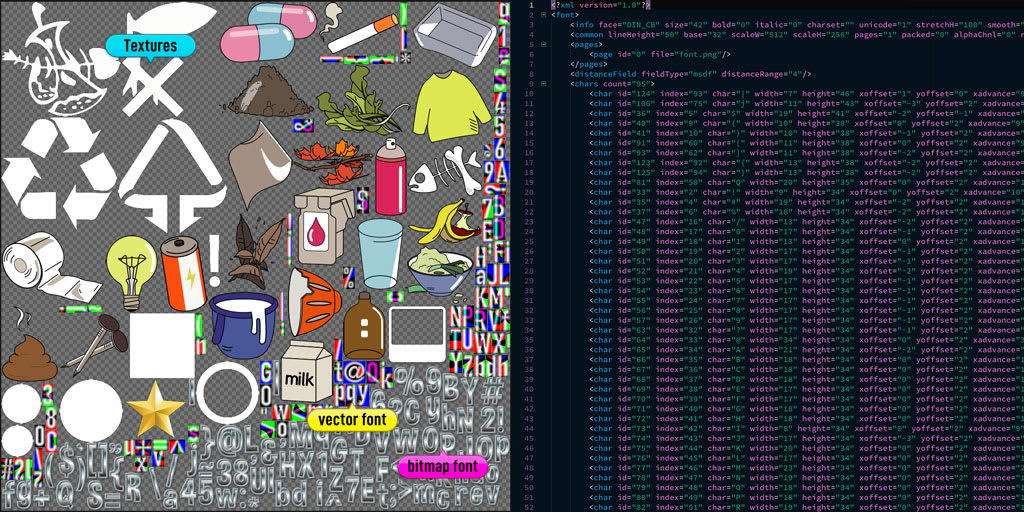Click the empty blue glass cup sprite
This screenshot has height=512, width=1024.
point(380,253)
